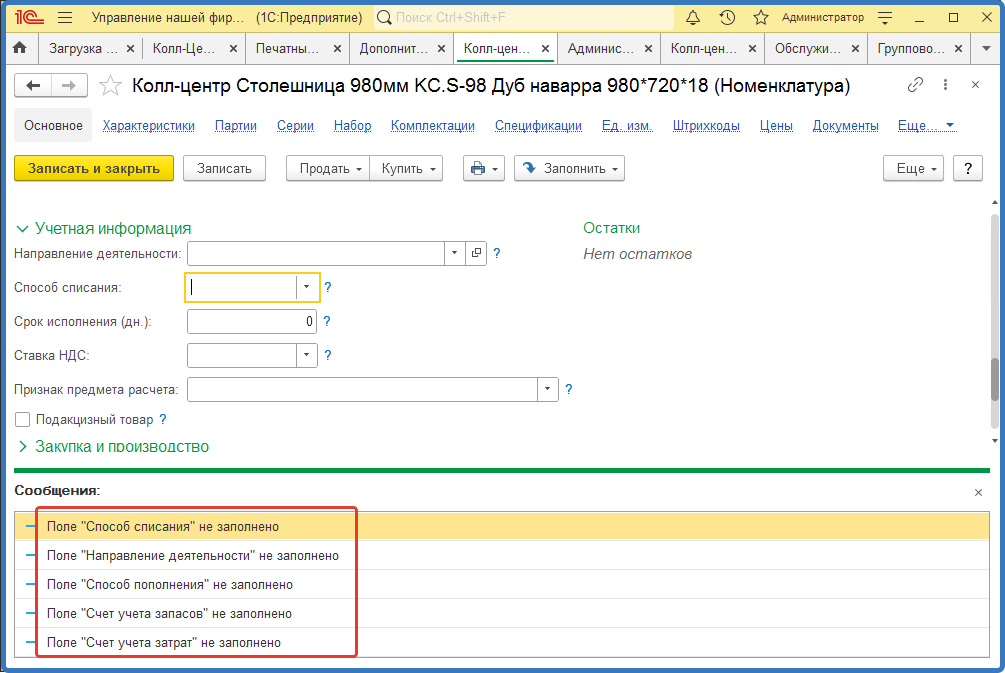Open the main hamburger menu
The image size is (1005, 673).
(x=65, y=17)
